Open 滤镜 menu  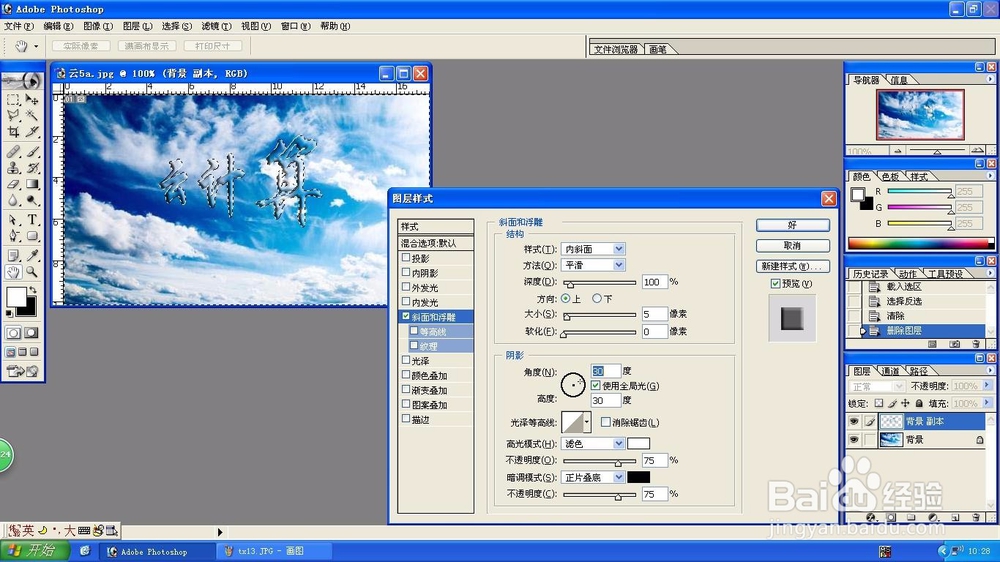pyautogui.click(x=216, y=26)
